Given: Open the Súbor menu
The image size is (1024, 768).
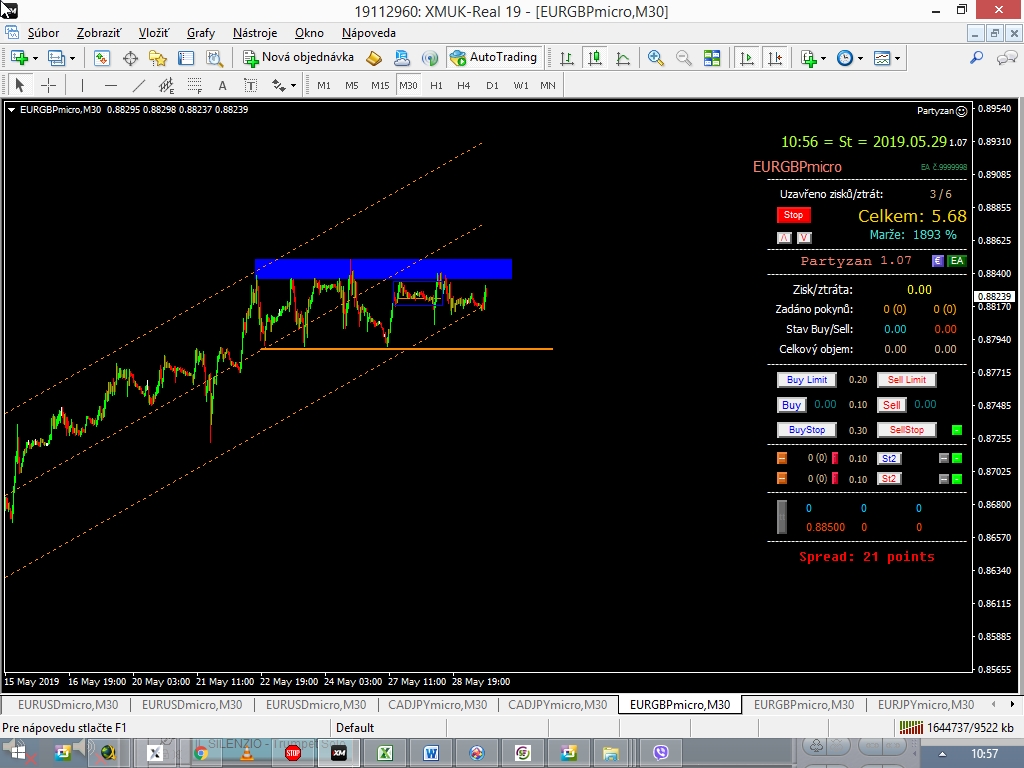Looking at the screenshot, I should click(x=43, y=33).
